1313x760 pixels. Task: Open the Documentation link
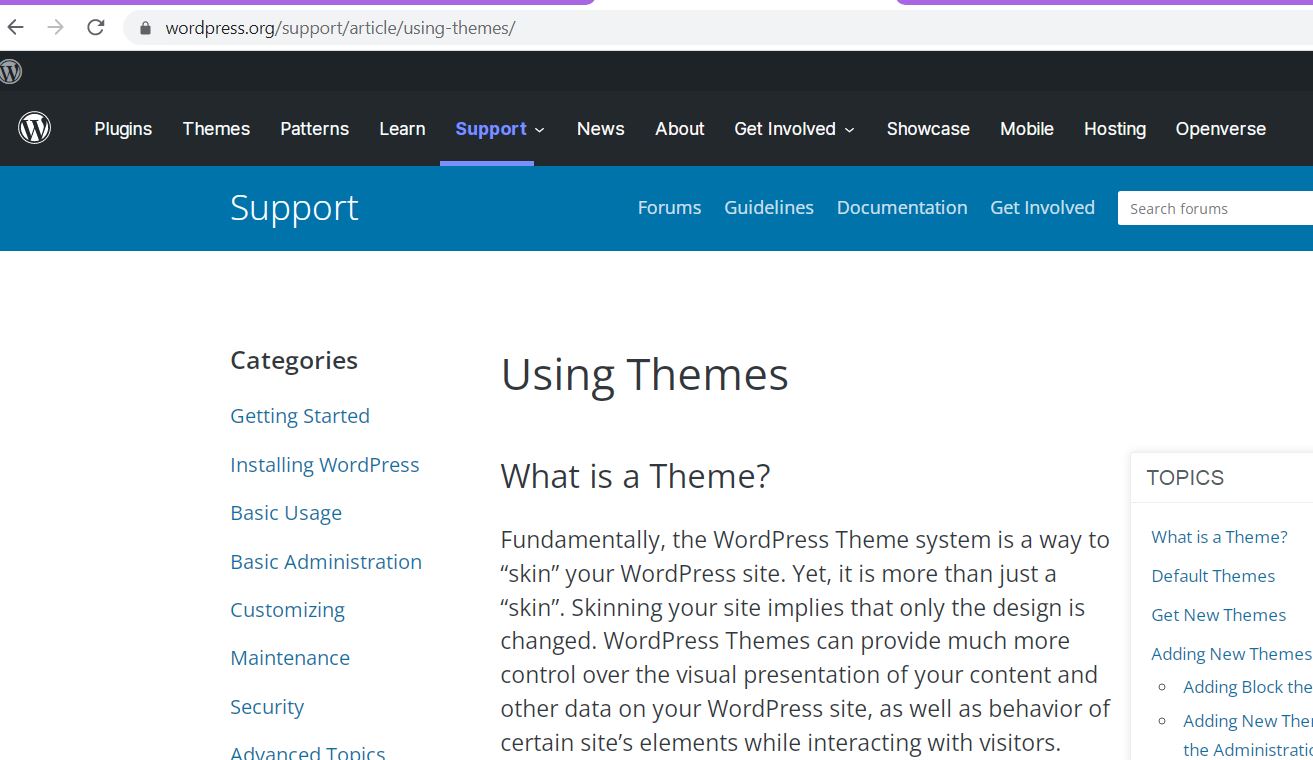[x=901, y=207]
